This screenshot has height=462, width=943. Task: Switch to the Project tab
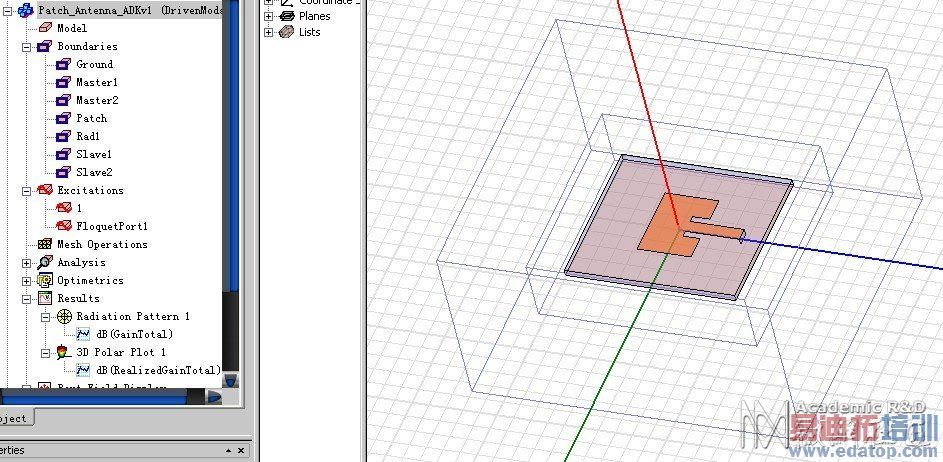click(x=14, y=418)
